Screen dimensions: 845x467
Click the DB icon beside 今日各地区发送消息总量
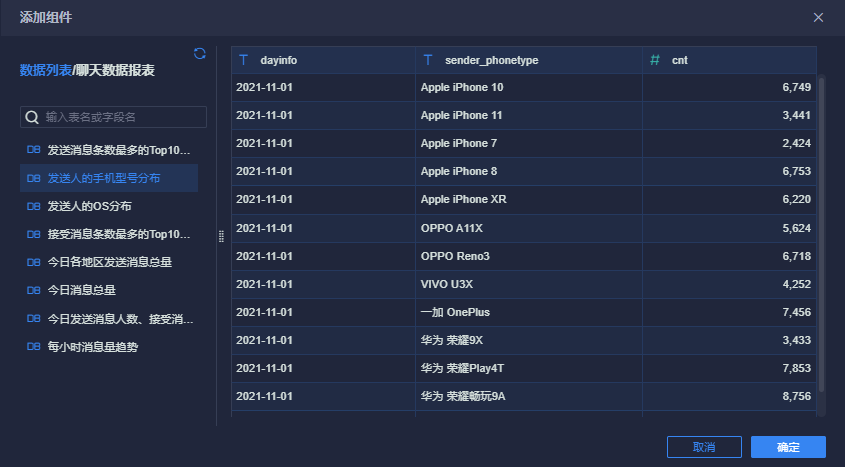click(x=33, y=262)
